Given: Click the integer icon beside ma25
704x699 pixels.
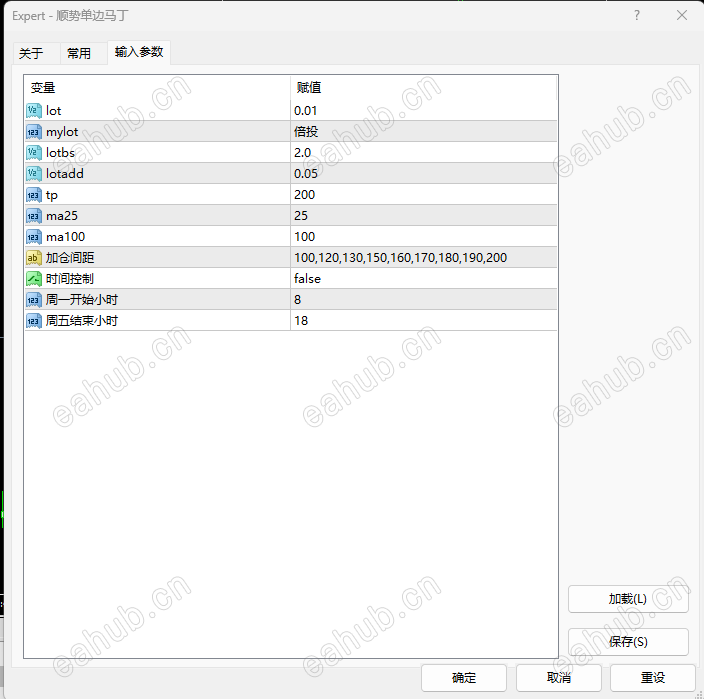Looking at the screenshot, I should click(34, 216).
